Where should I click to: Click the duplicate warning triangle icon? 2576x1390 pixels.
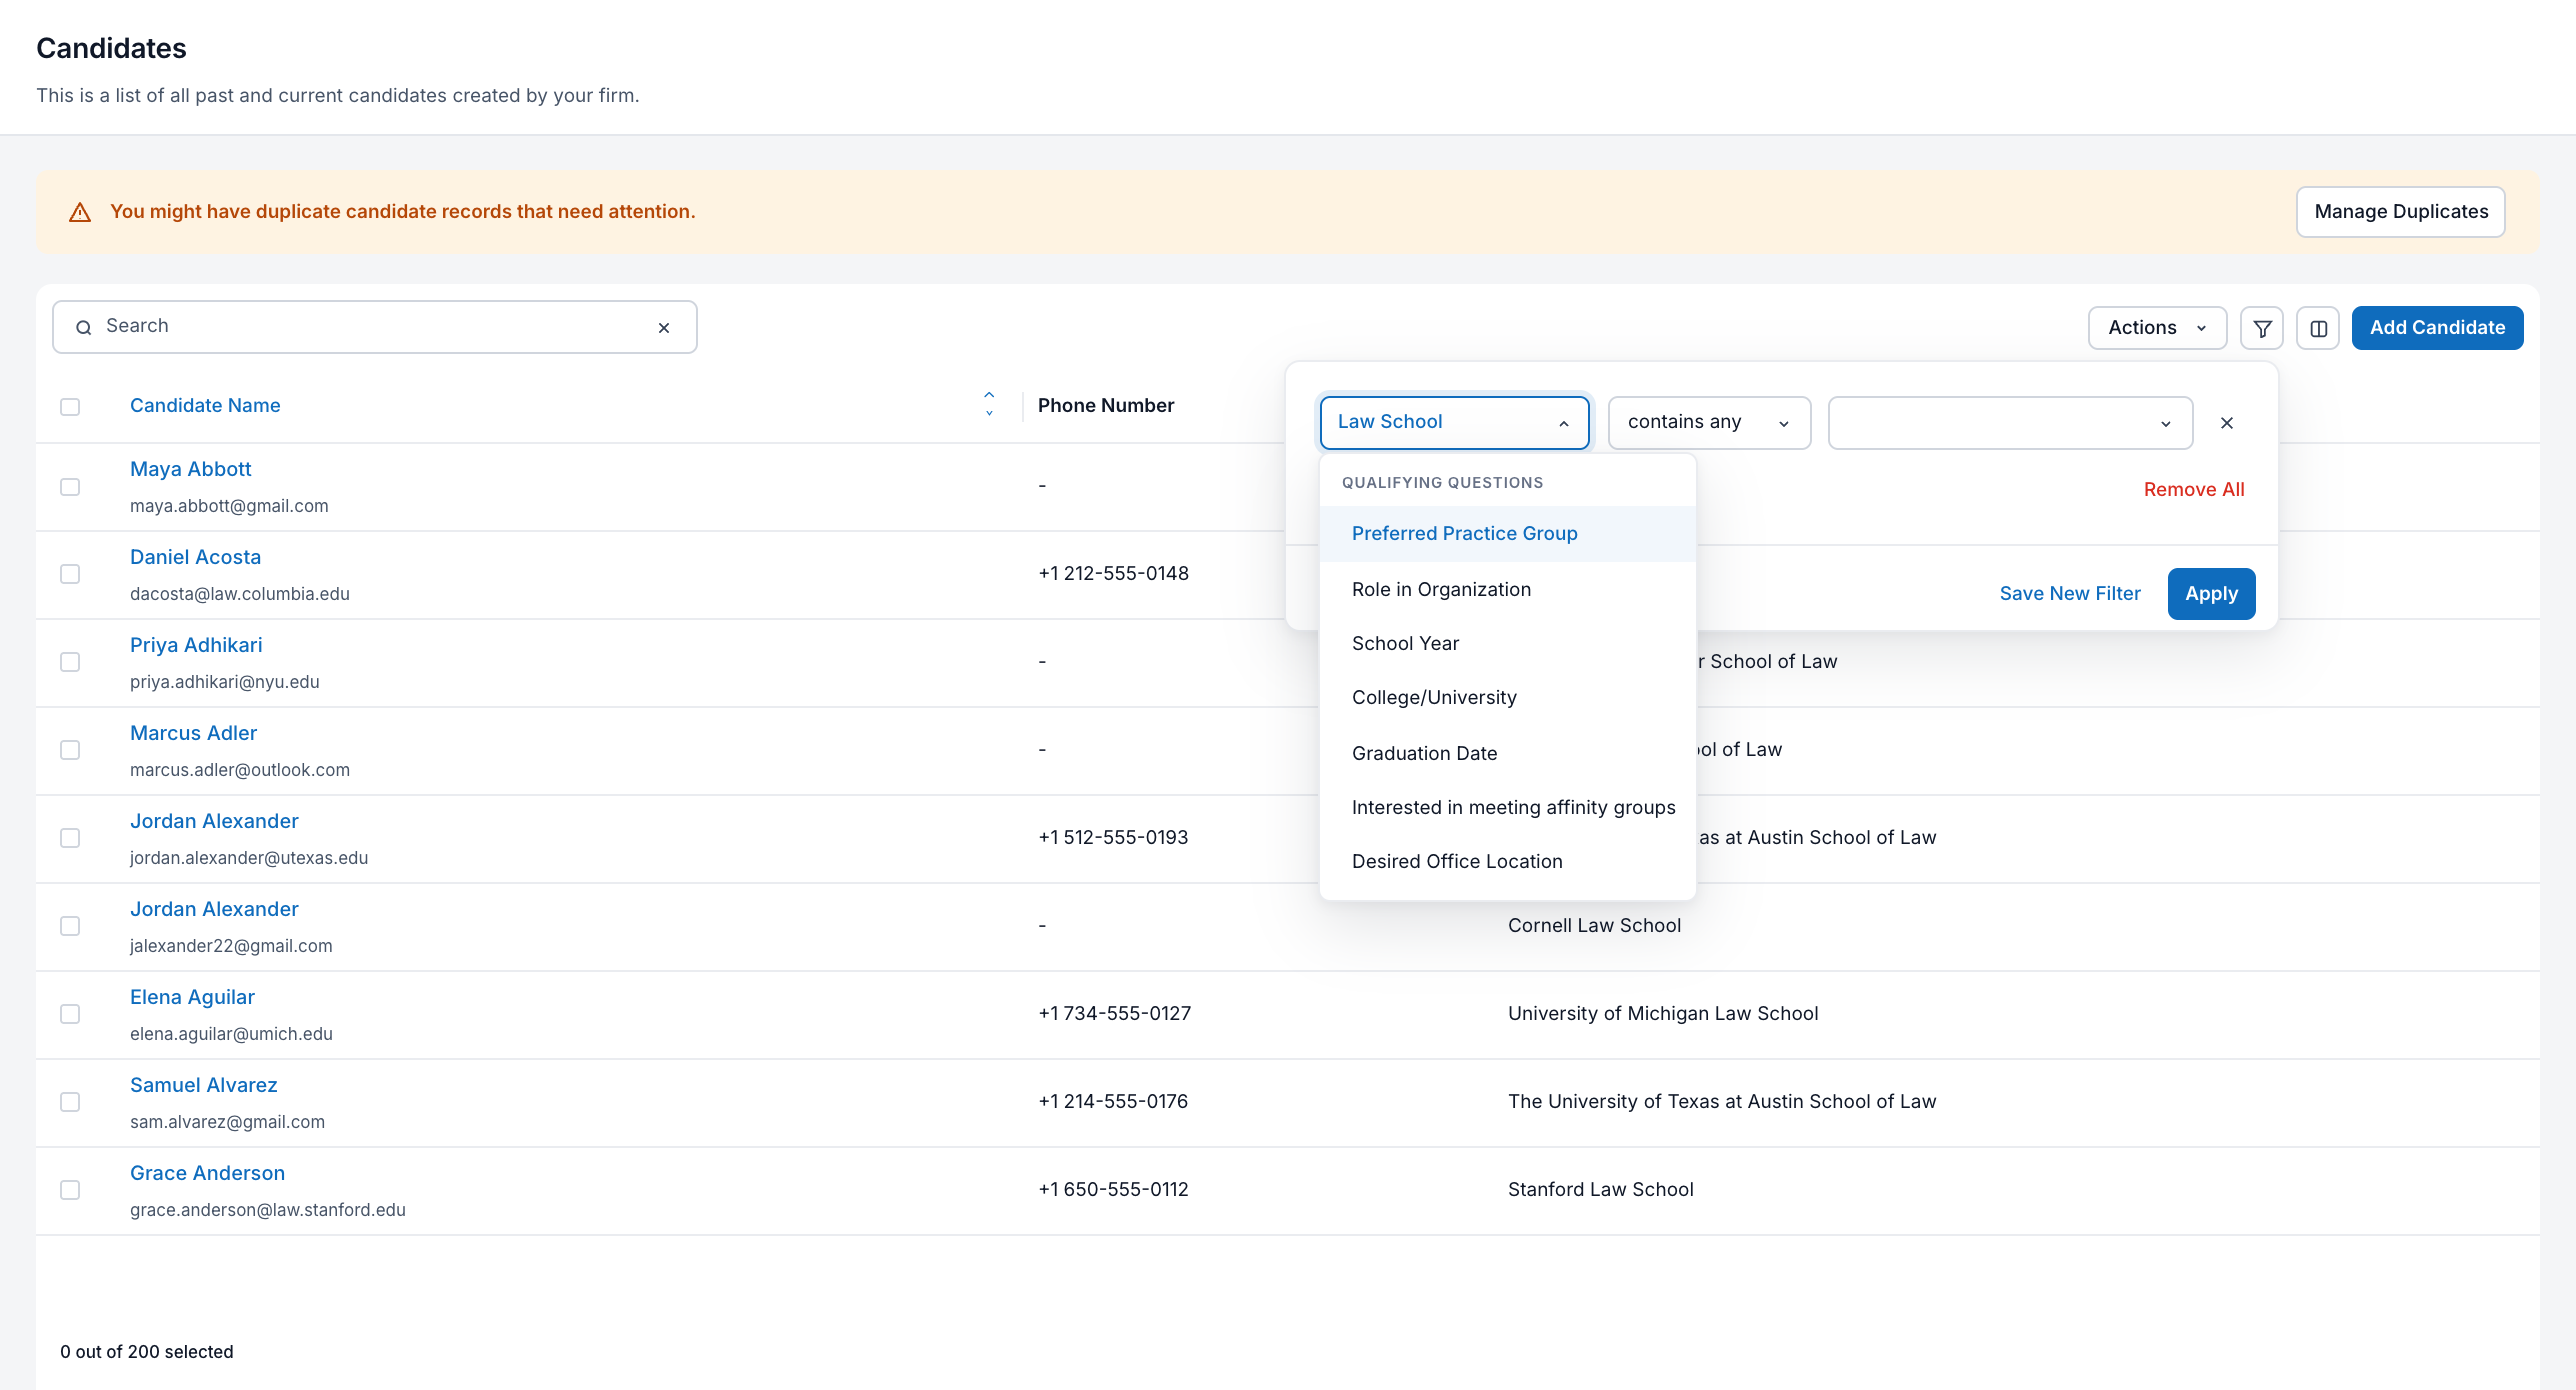[x=80, y=212]
